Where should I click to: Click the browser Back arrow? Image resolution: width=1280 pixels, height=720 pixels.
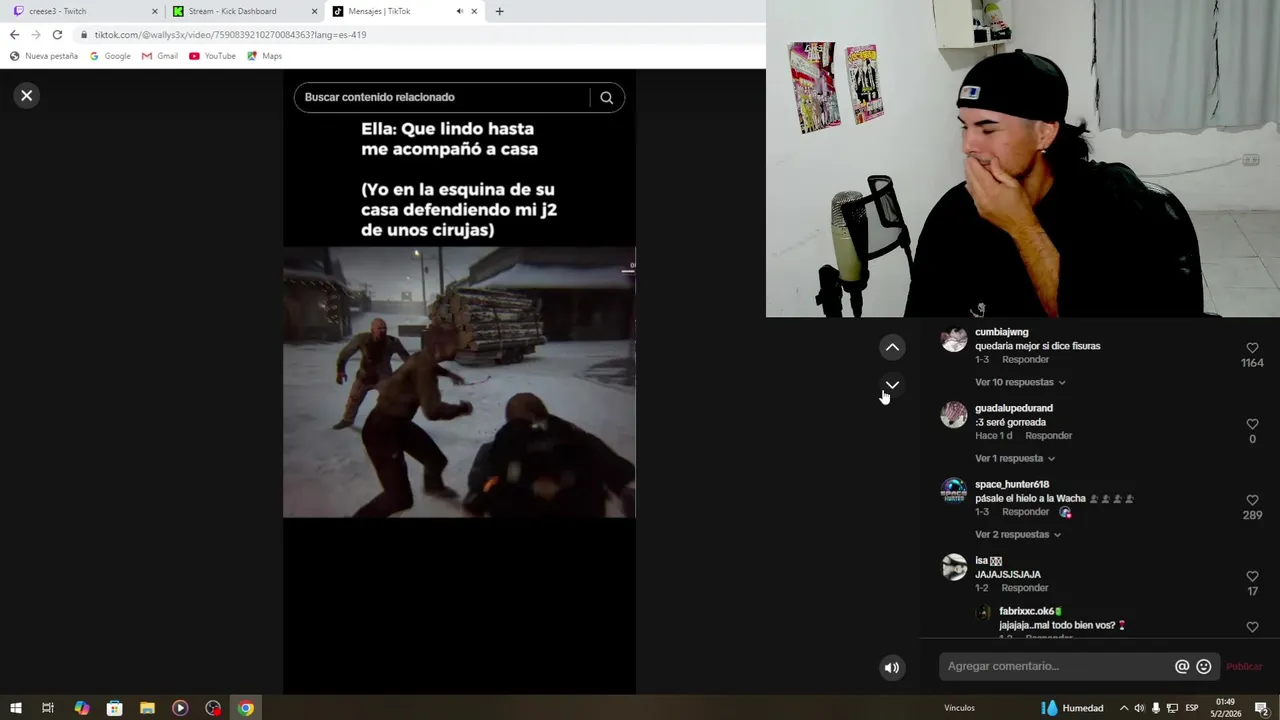[x=14, y=34]
